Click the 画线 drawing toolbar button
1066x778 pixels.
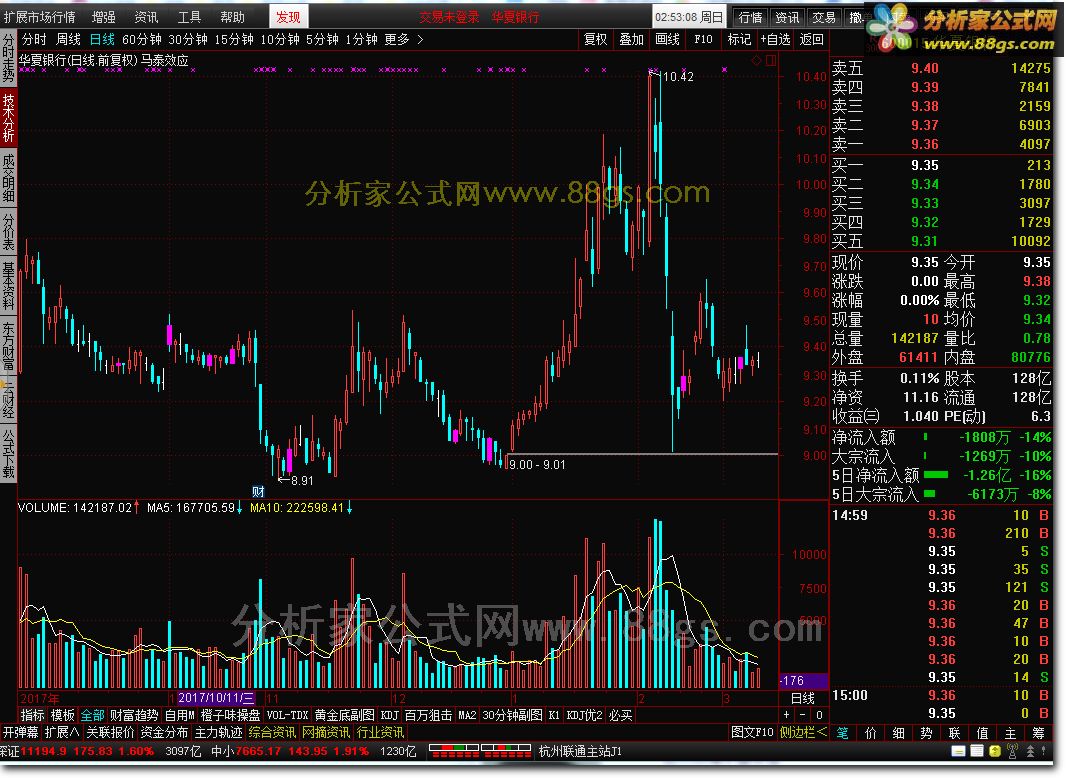(668, 39)
